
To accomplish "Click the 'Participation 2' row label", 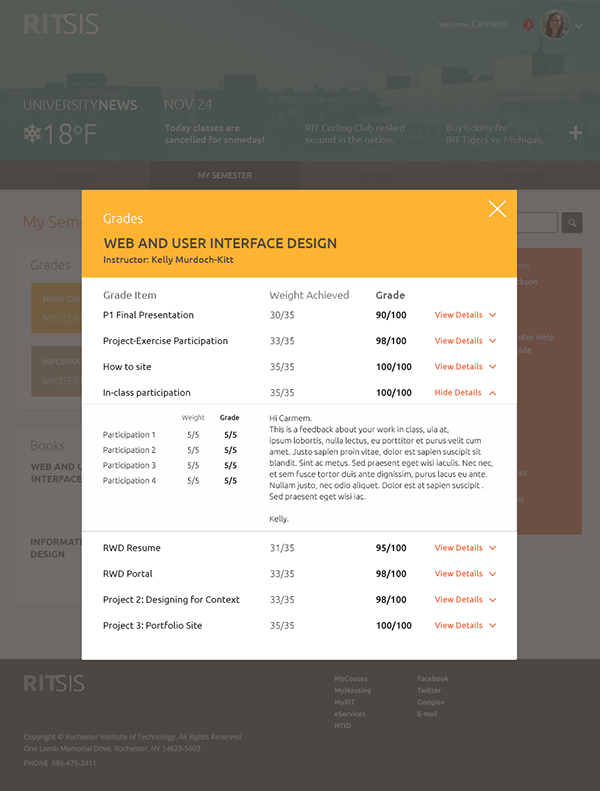I will [129, 450].
